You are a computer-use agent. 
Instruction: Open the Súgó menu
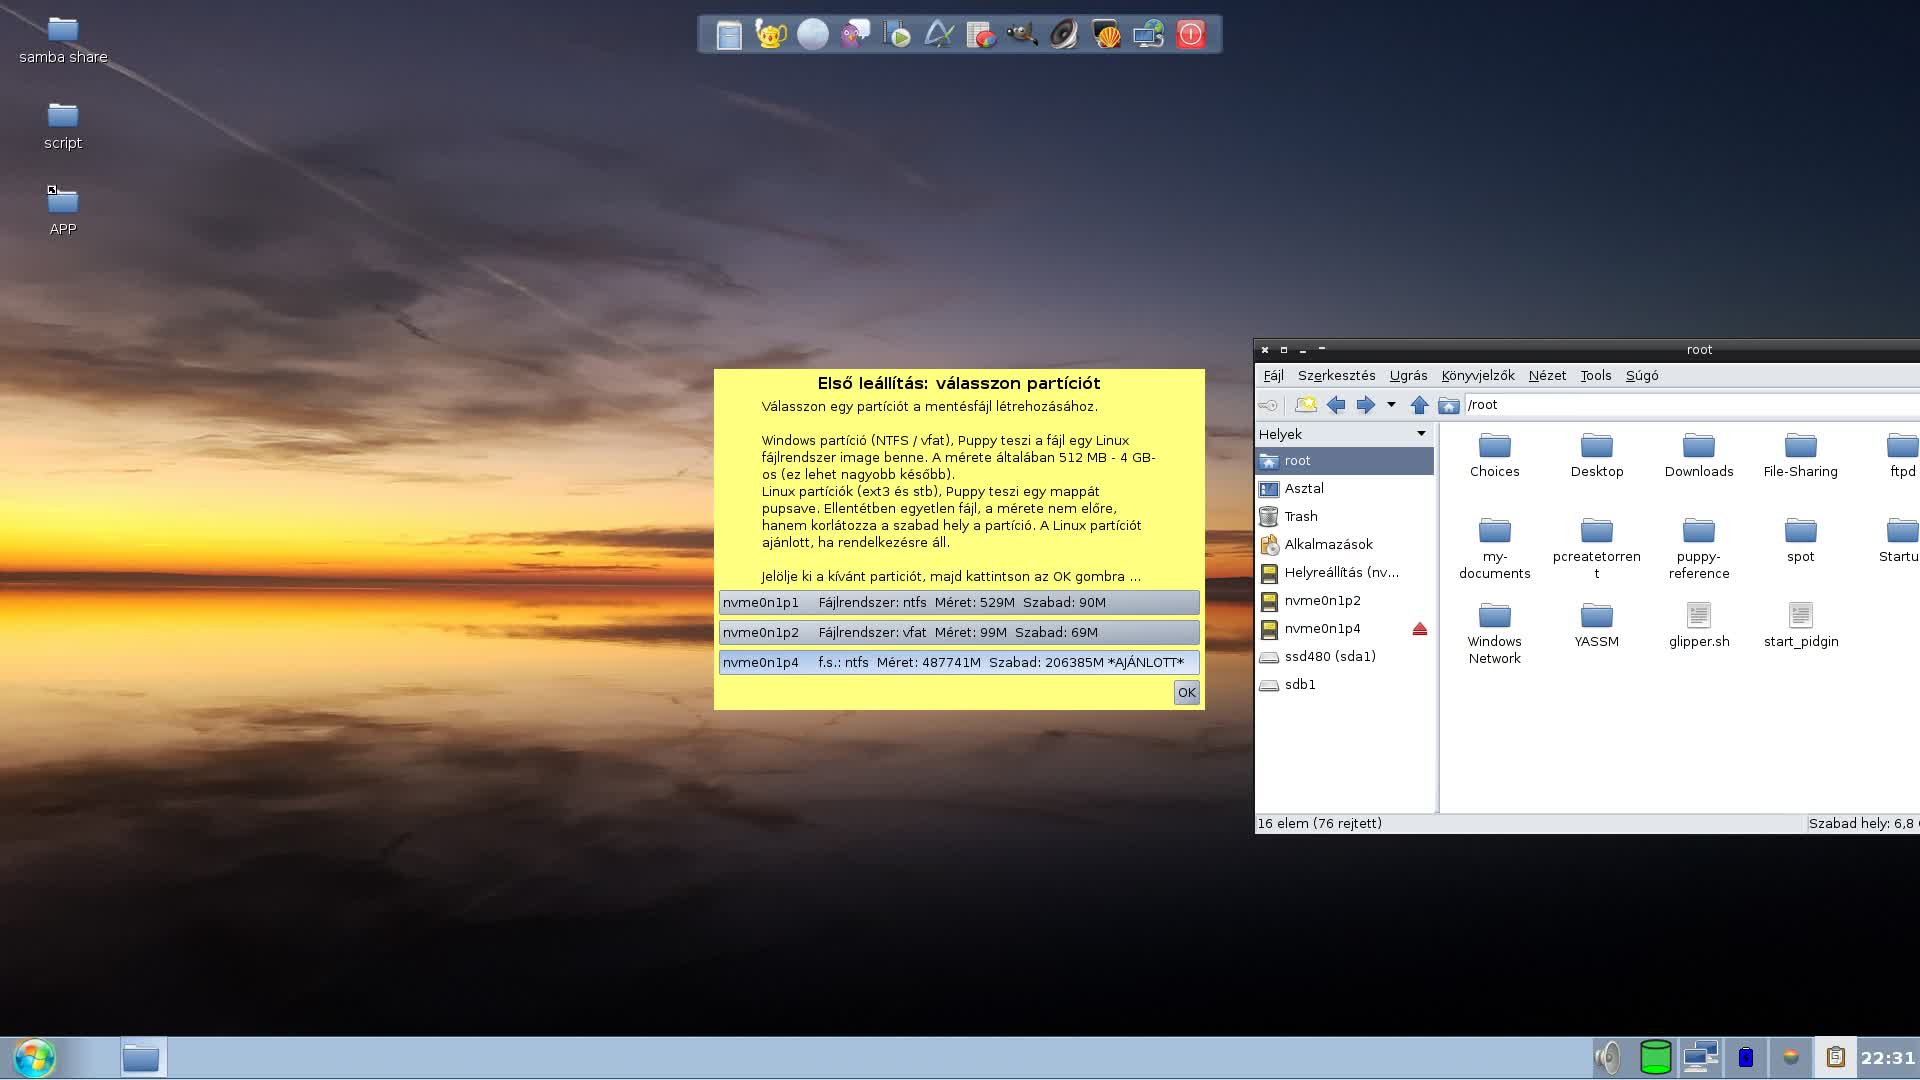click(x=1642, y=376)
